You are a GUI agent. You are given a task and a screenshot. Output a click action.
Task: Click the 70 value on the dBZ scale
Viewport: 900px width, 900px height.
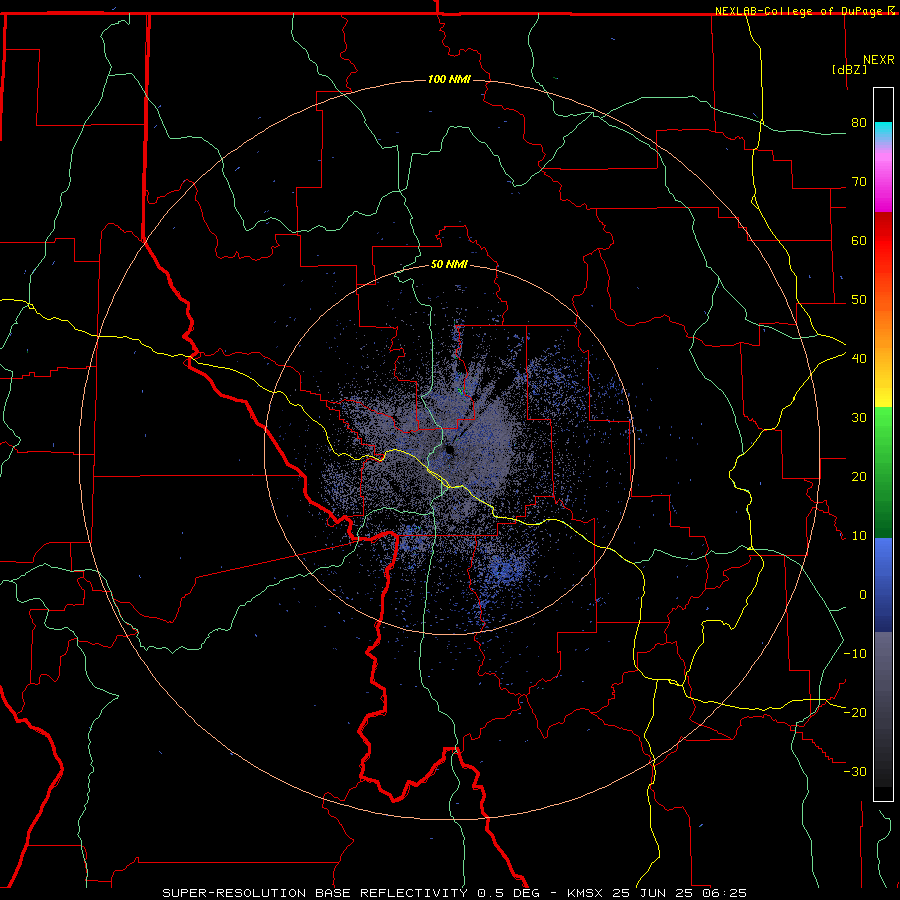pyautogui.click(x=859, y=182)
